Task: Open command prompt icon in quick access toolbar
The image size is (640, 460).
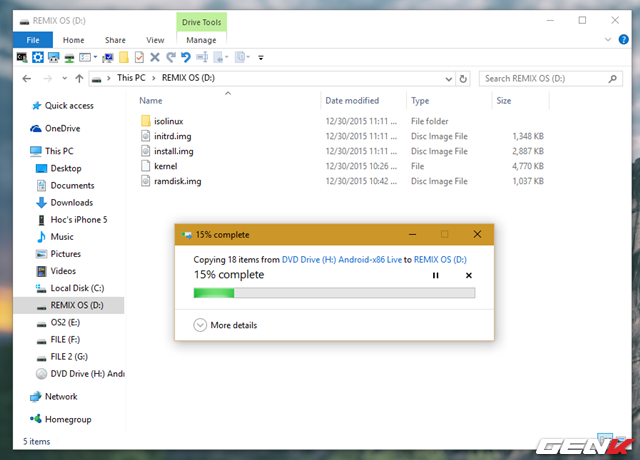Action: [22, 57]
